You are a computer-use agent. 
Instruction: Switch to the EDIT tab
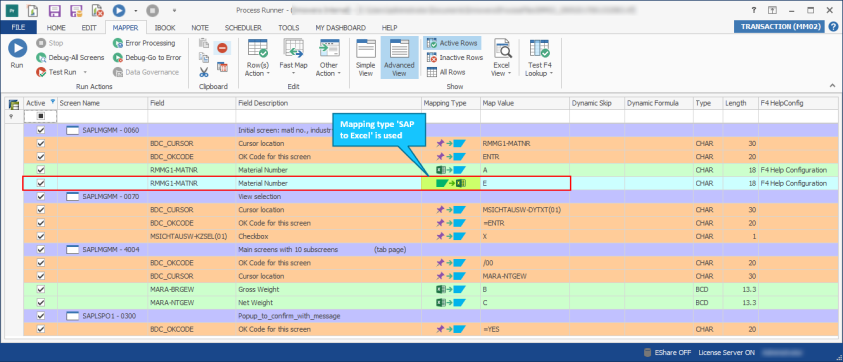click(x=89, y=27)
